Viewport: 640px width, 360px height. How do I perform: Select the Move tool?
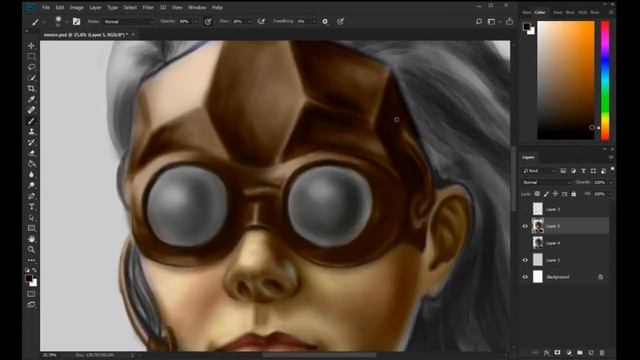tap(31, 46)
